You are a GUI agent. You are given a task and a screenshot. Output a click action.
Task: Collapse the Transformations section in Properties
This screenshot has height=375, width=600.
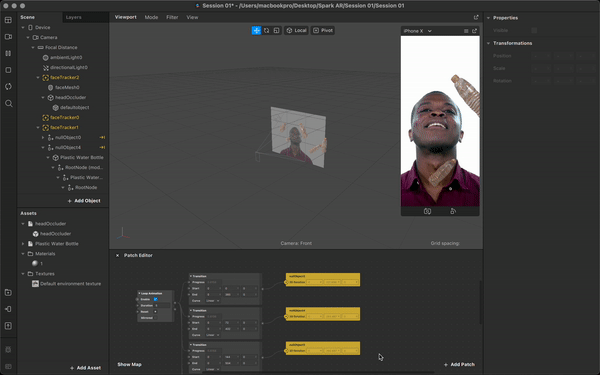point(488,43)
